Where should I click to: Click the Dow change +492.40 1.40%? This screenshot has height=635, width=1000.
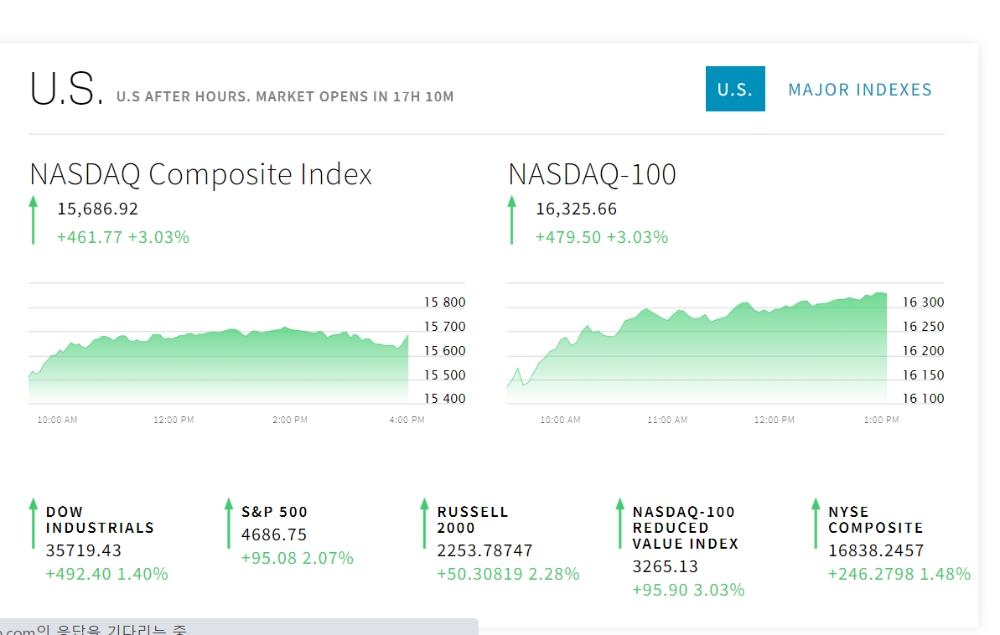(107, 574)
